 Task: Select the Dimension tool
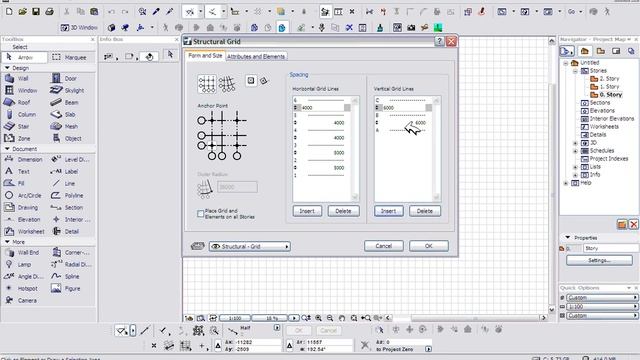[x=24, y=160]
